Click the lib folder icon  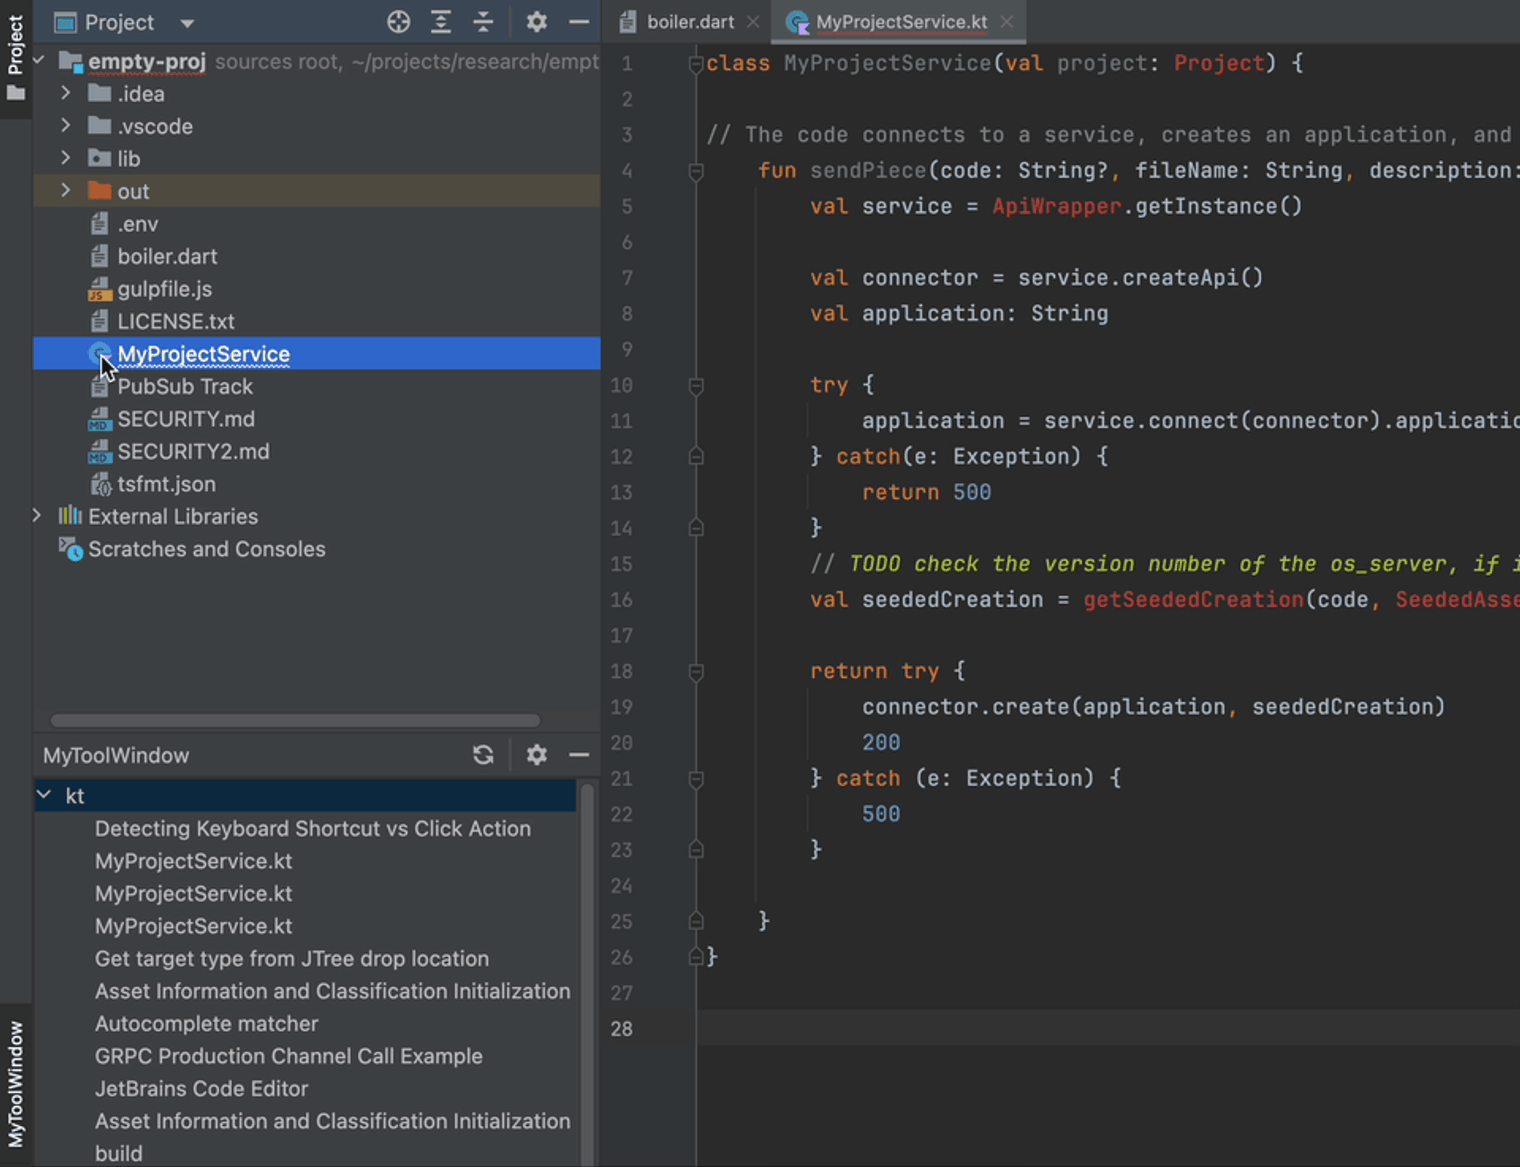pos(99,158)
